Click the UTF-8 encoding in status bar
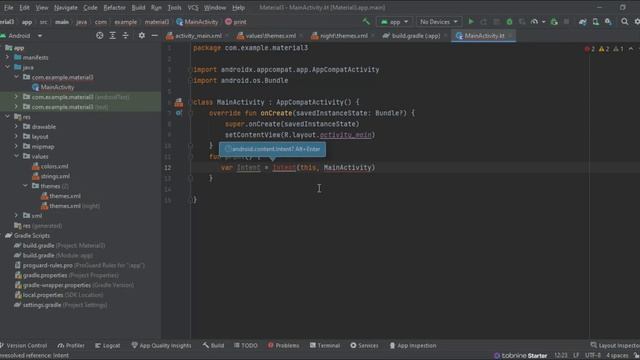The image size is (640, 360). (593, 356)
